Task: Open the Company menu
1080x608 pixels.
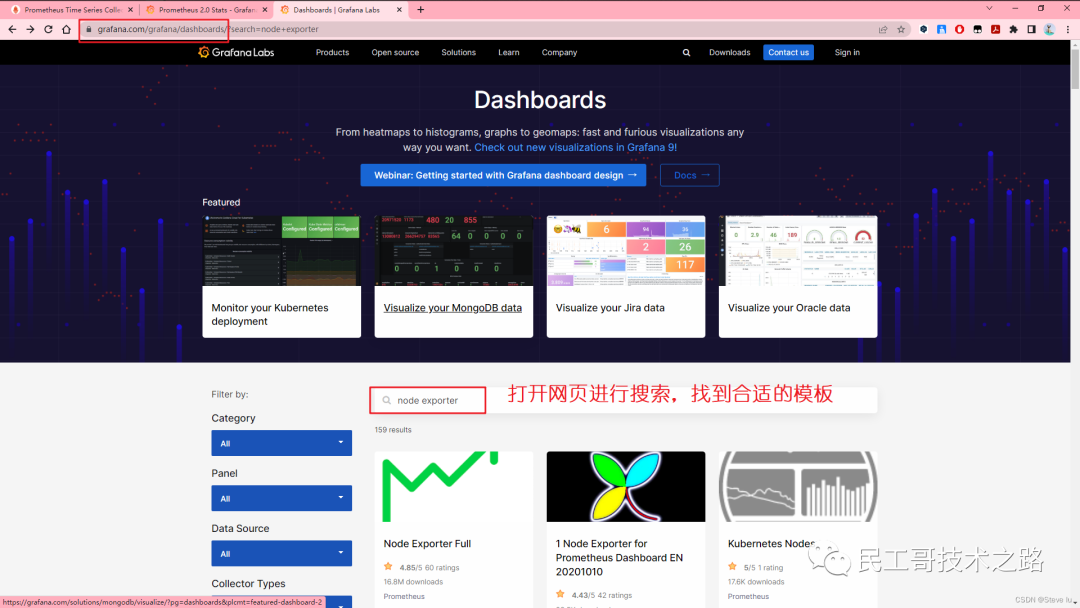Action: point(559,52)
